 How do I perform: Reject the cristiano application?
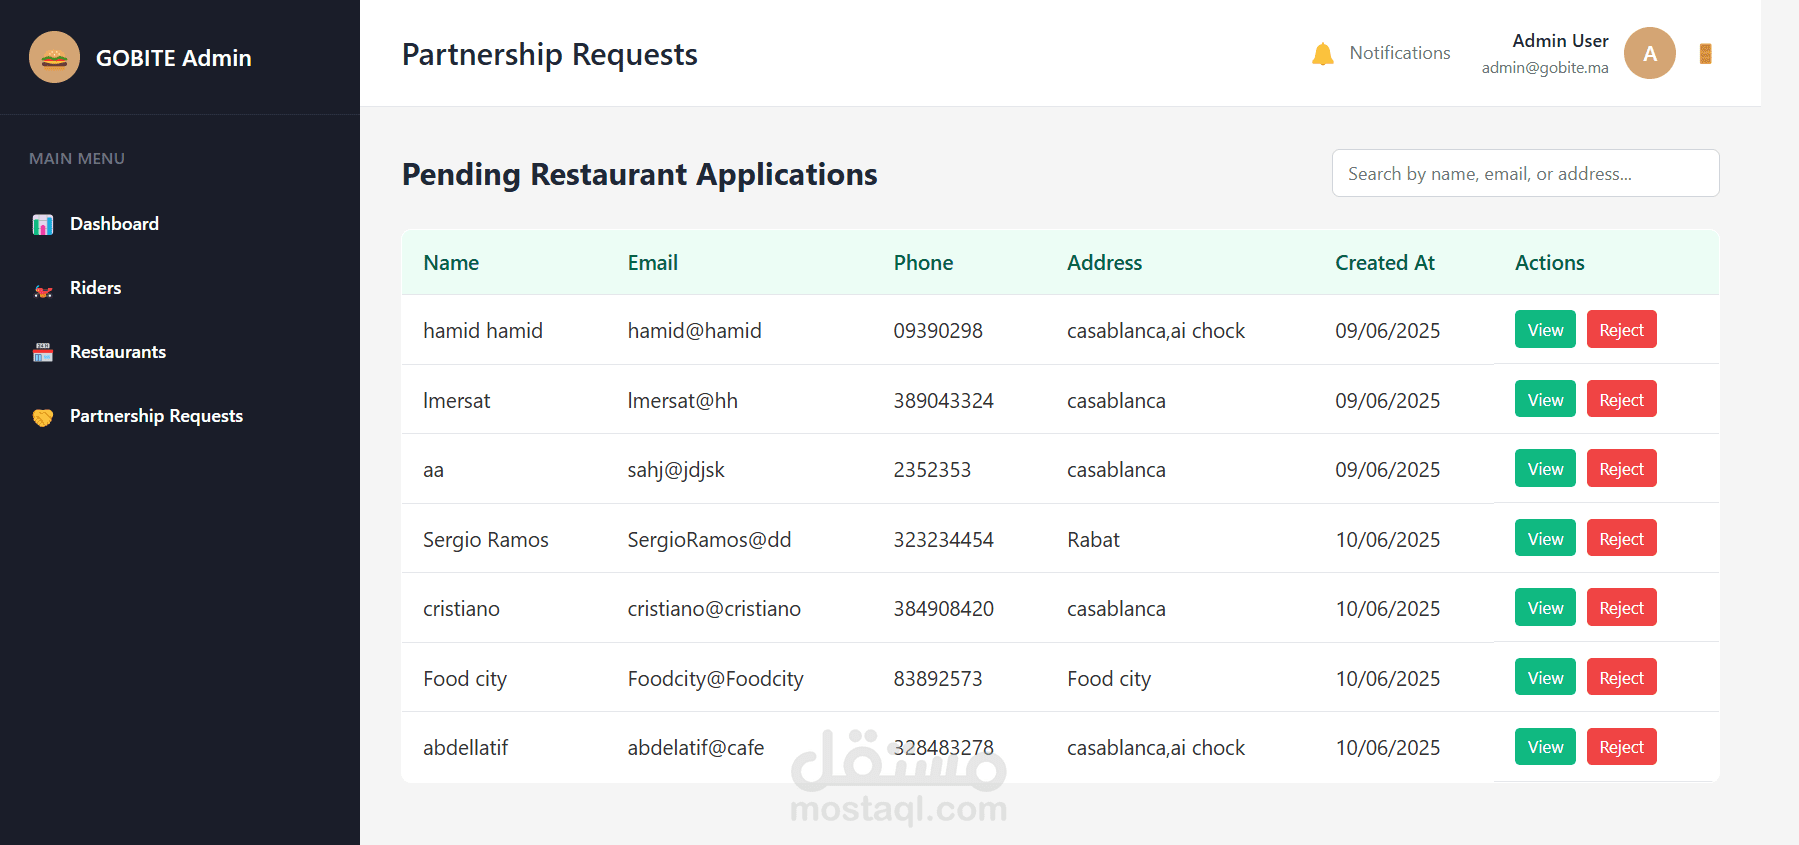point(1621,608)
